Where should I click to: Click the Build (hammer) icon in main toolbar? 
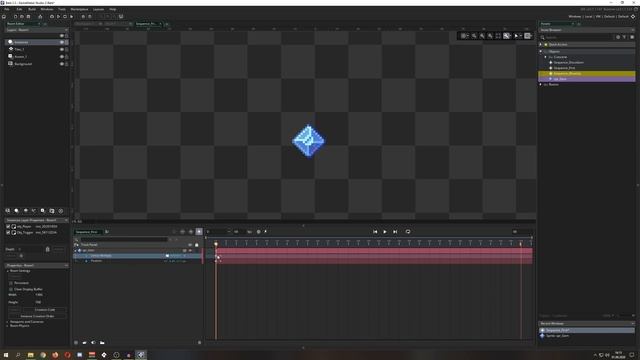point(40,16)
